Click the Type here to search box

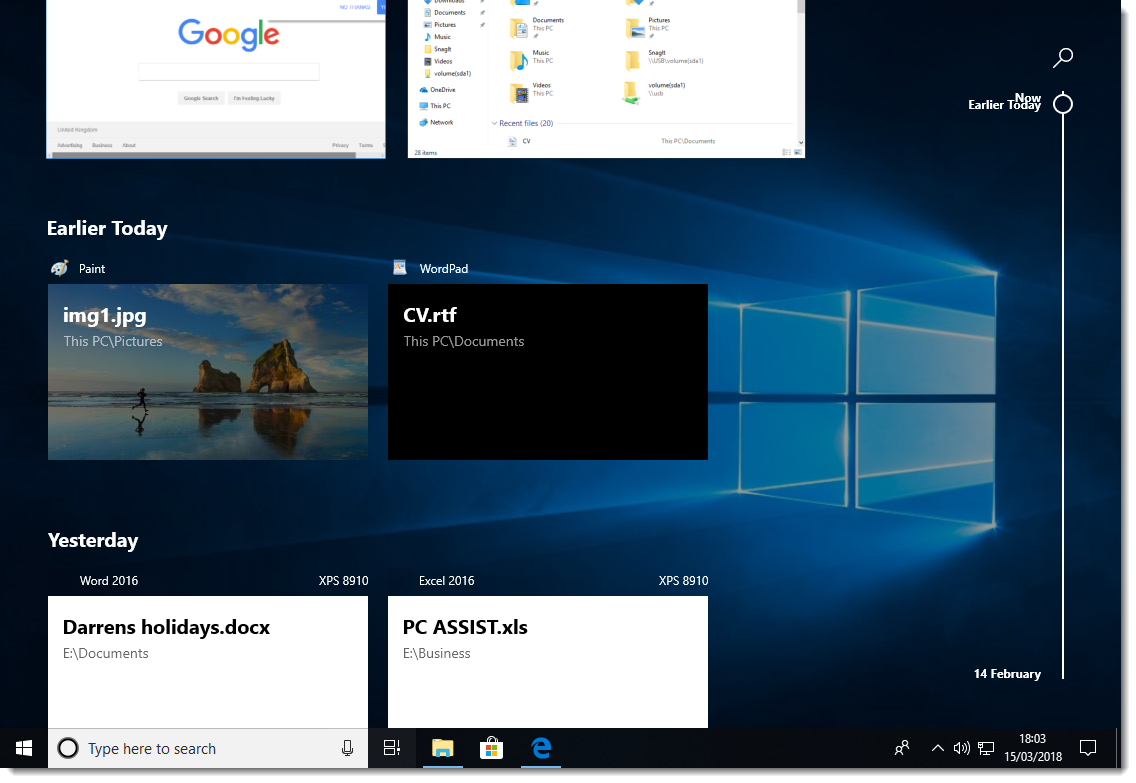coord(200,748)
